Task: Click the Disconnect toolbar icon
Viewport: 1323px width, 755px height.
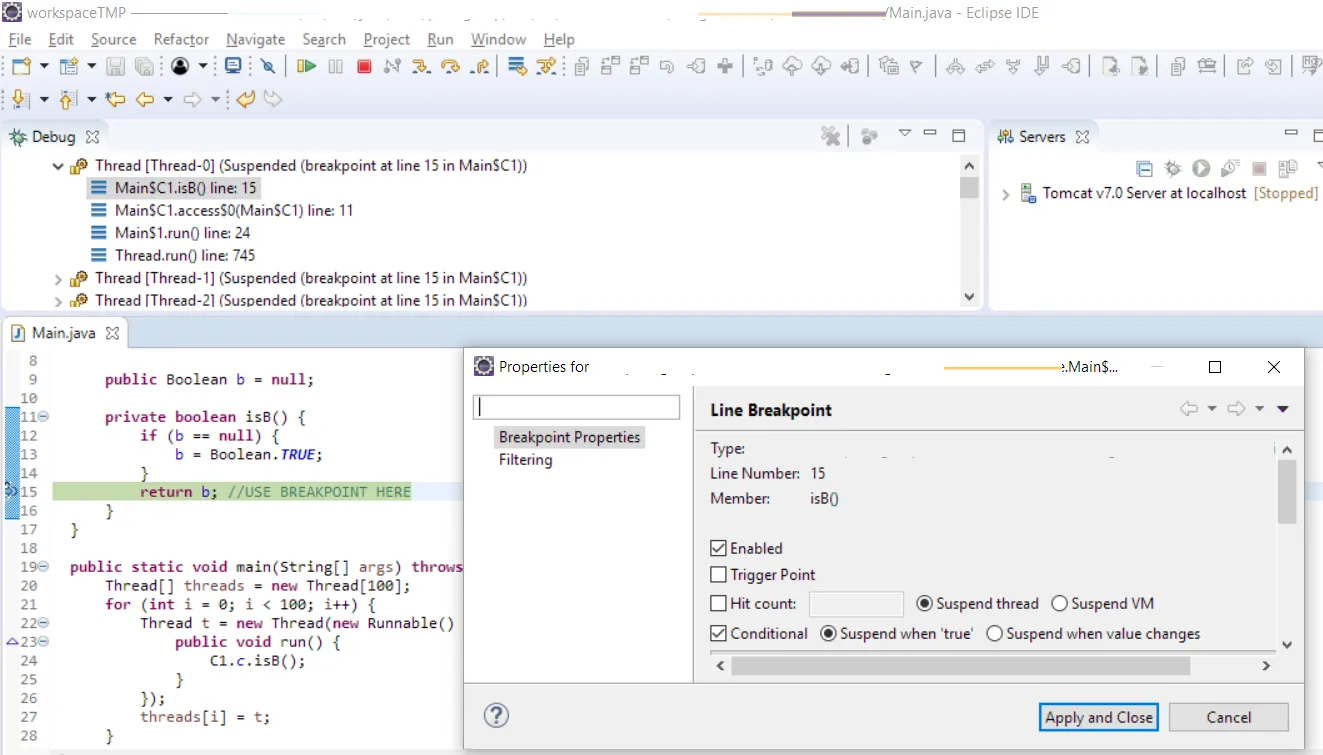Action: click(x=392, y=67)
